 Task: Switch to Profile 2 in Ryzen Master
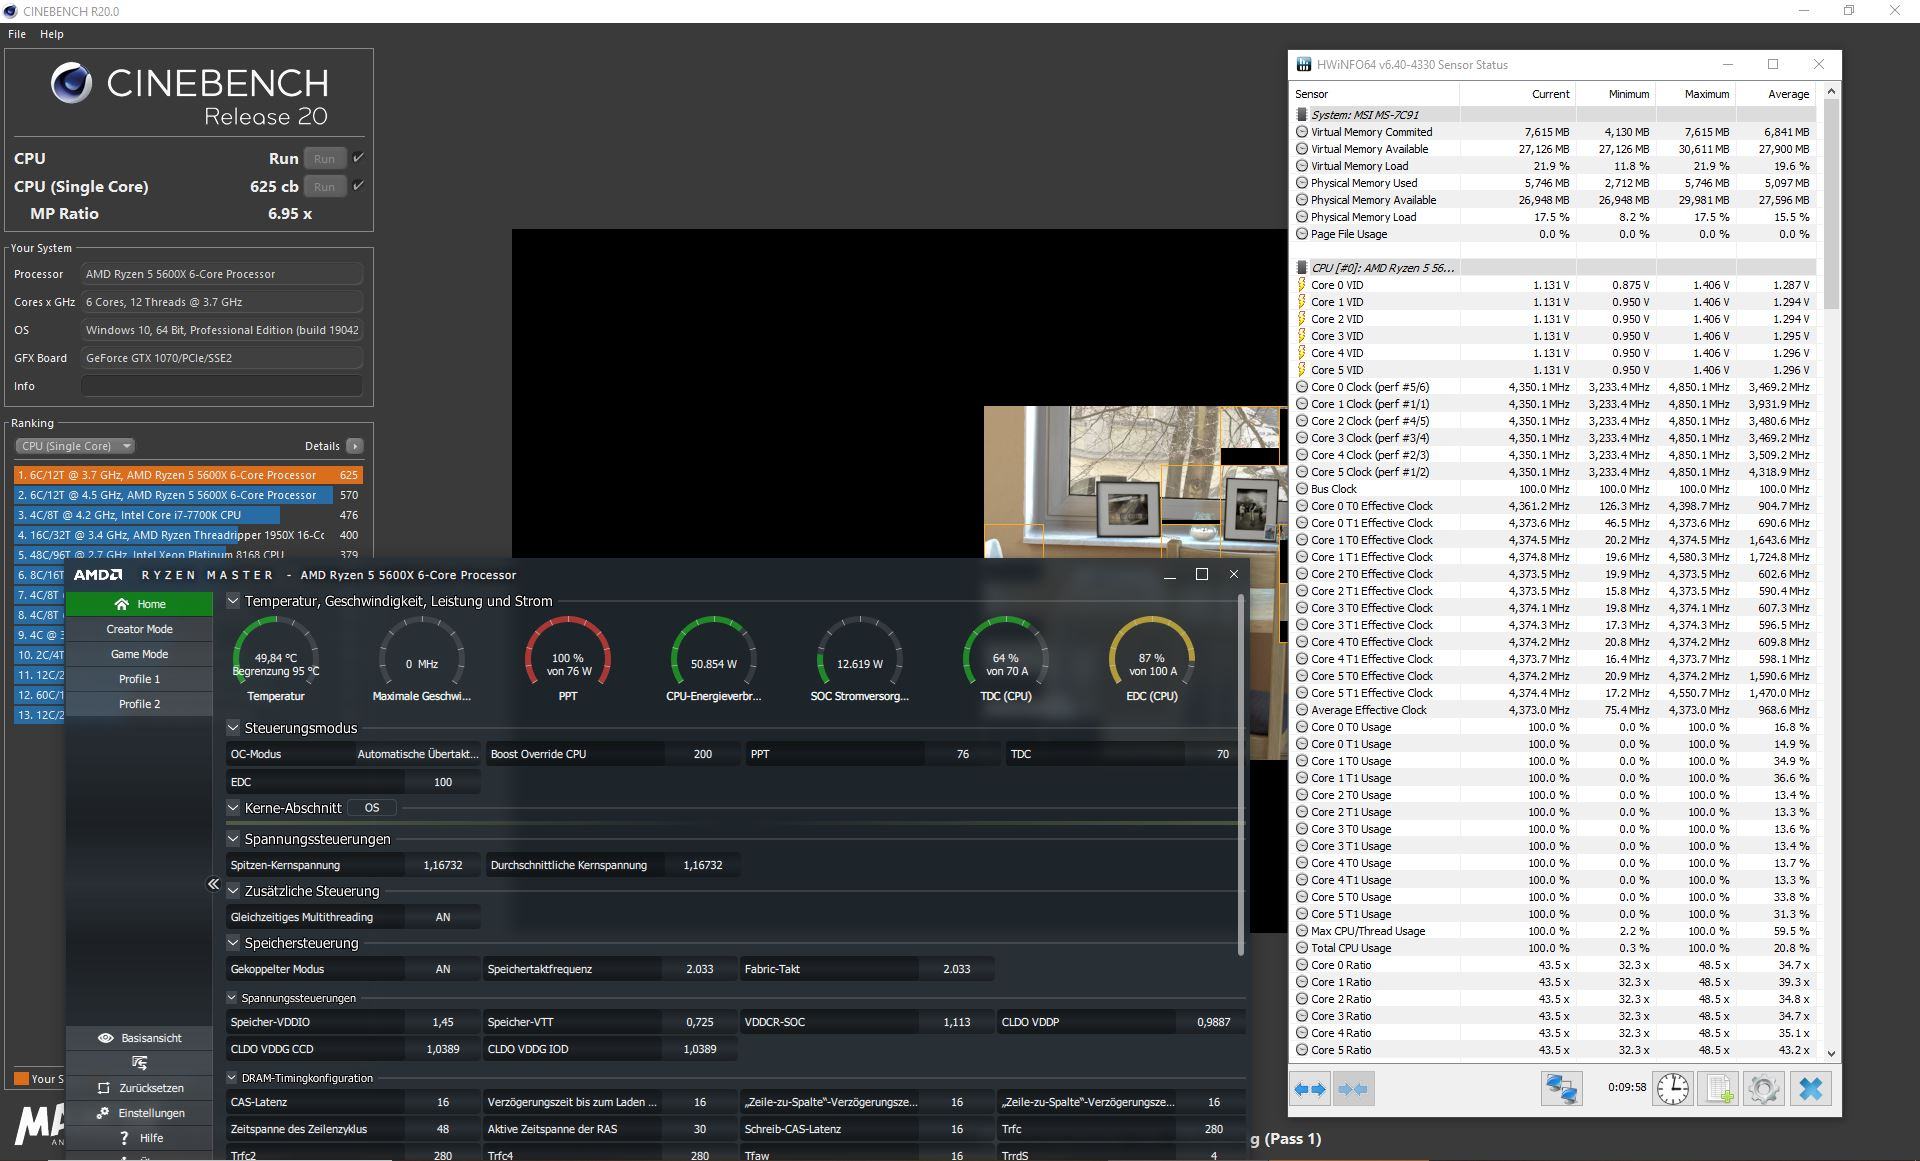click(139, 704)
